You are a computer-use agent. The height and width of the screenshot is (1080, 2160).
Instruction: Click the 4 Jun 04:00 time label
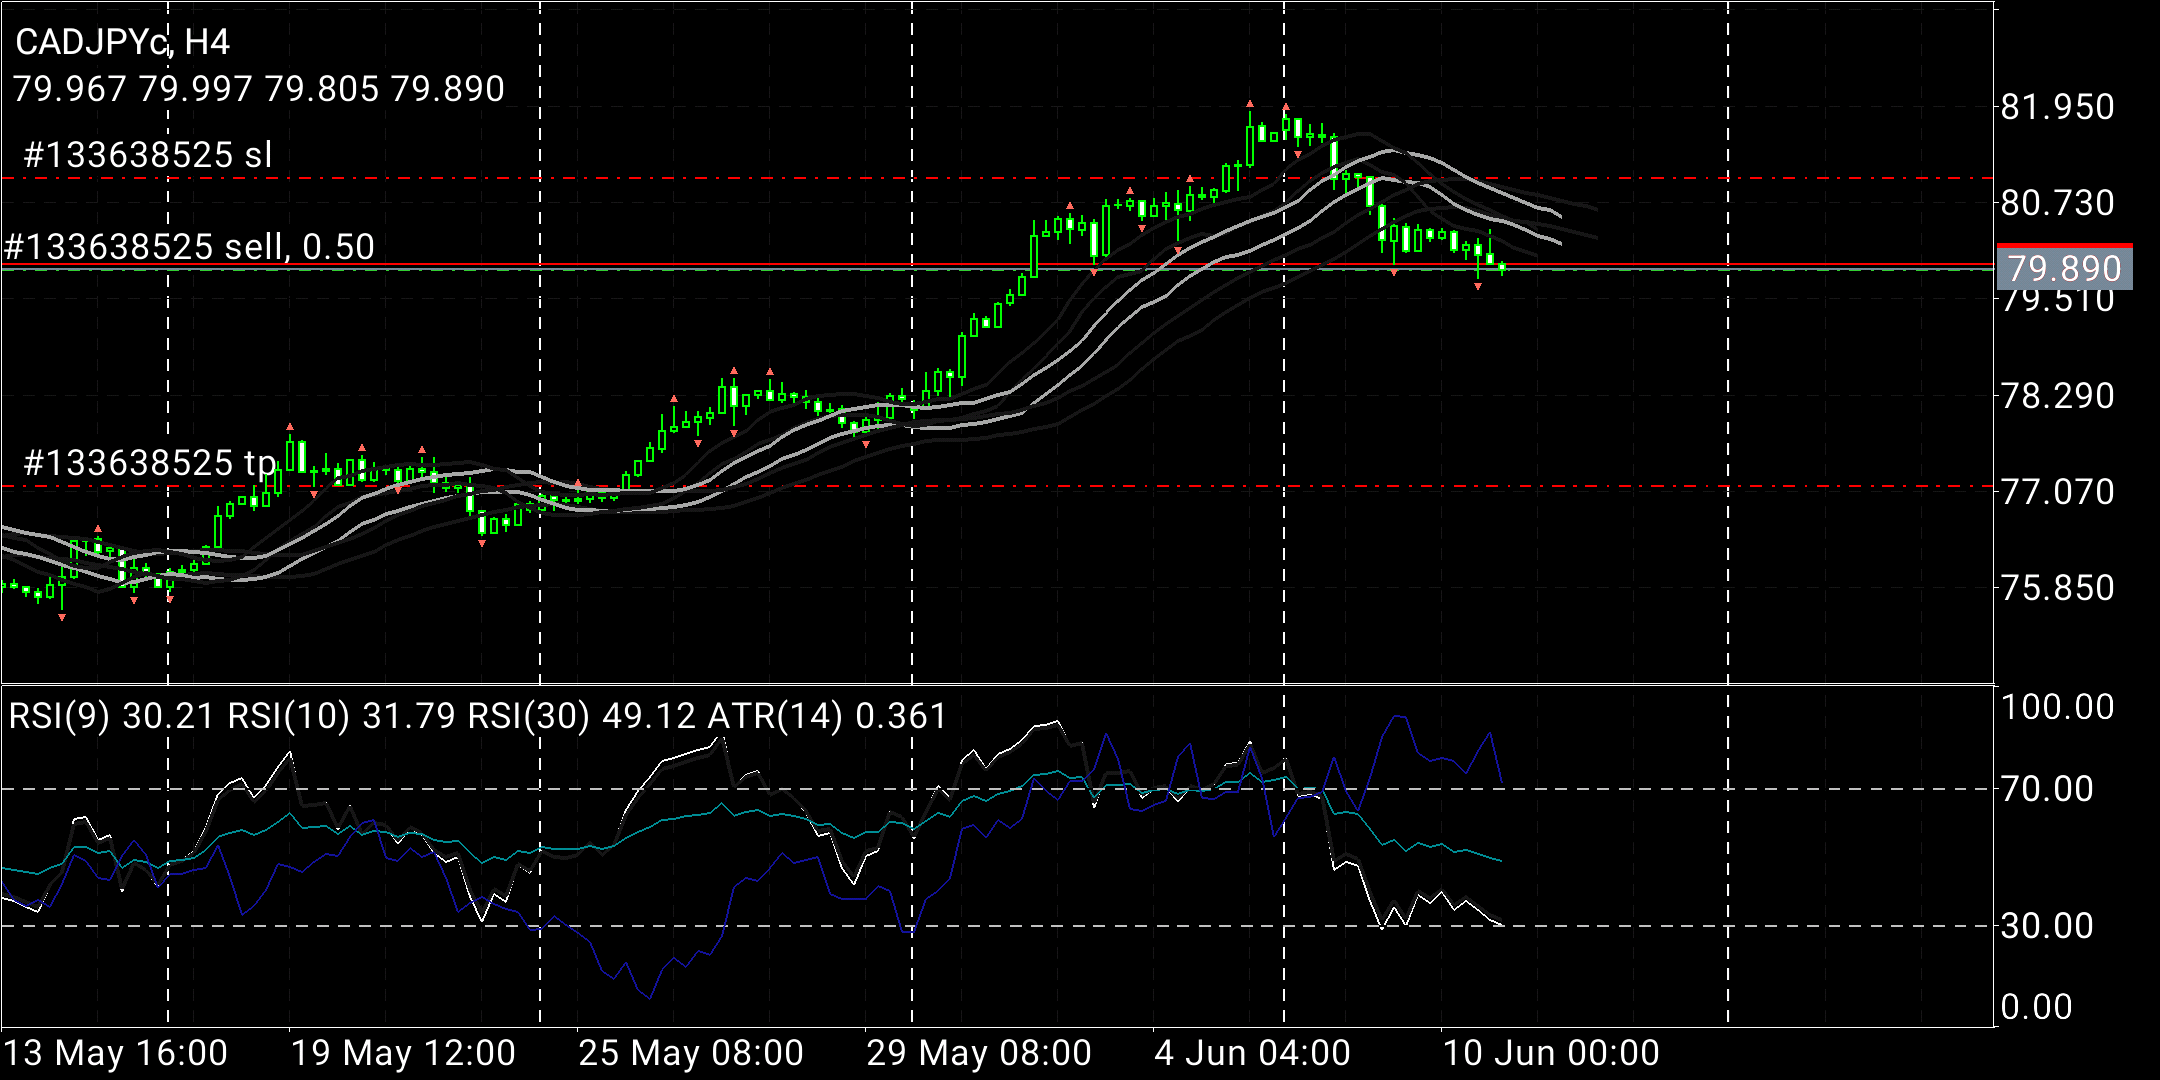pos(1252,1053)
